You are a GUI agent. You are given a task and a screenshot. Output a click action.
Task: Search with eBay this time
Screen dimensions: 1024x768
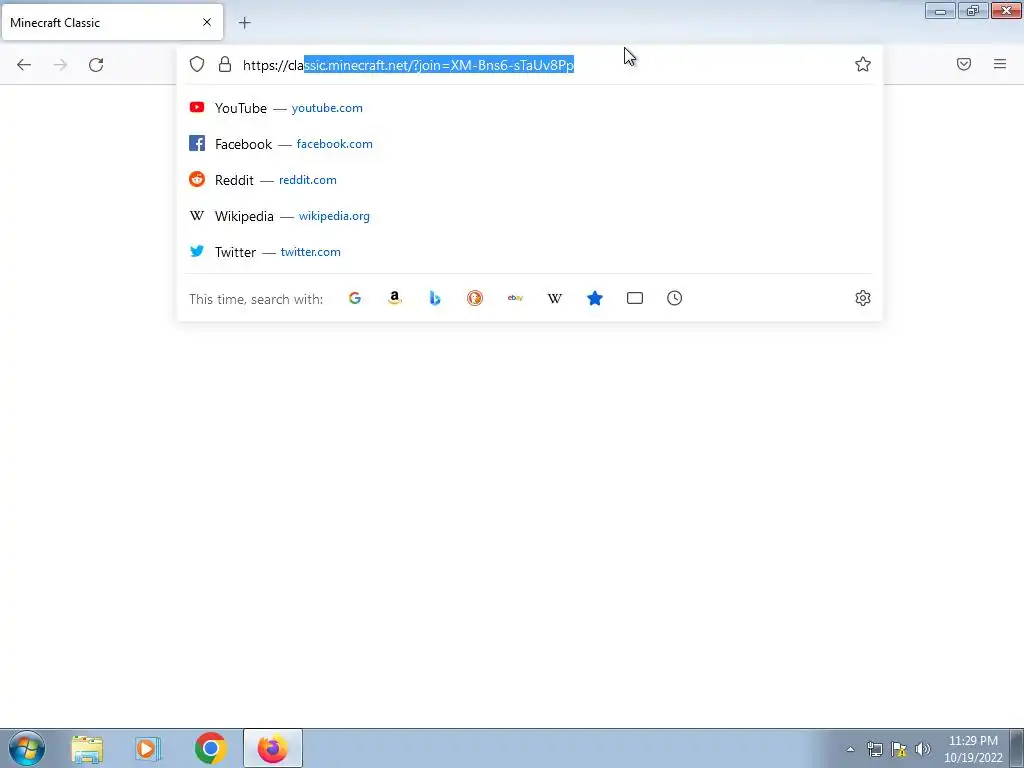tap(515, 298)
